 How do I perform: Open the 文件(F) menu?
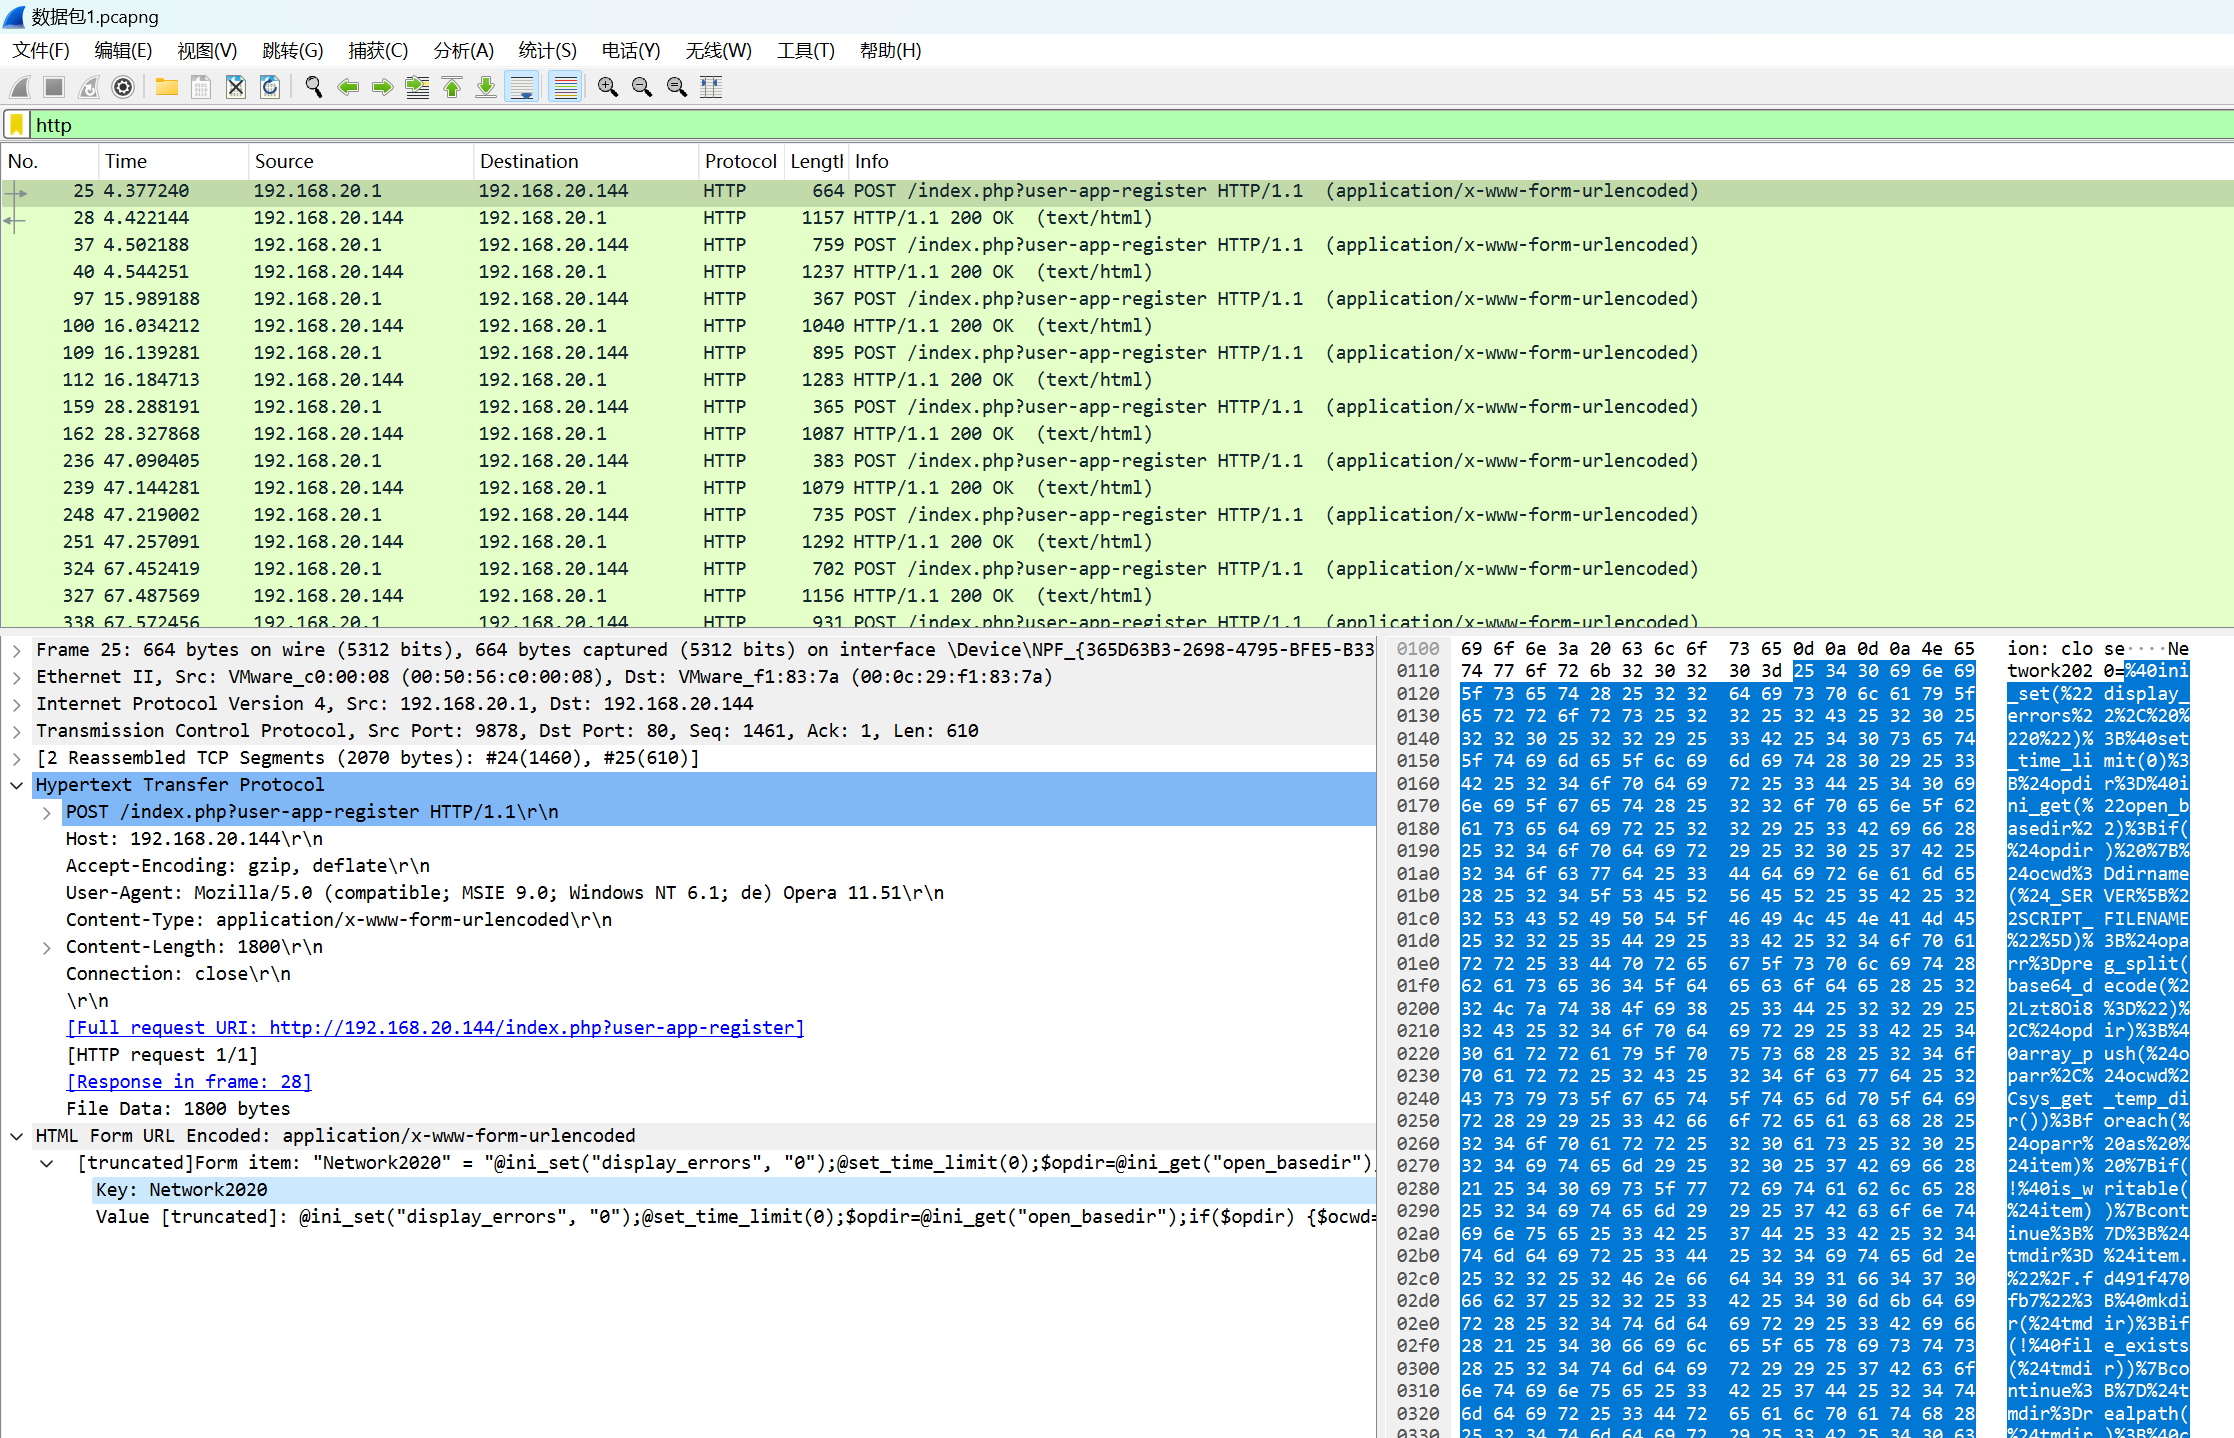pos(41,51)
